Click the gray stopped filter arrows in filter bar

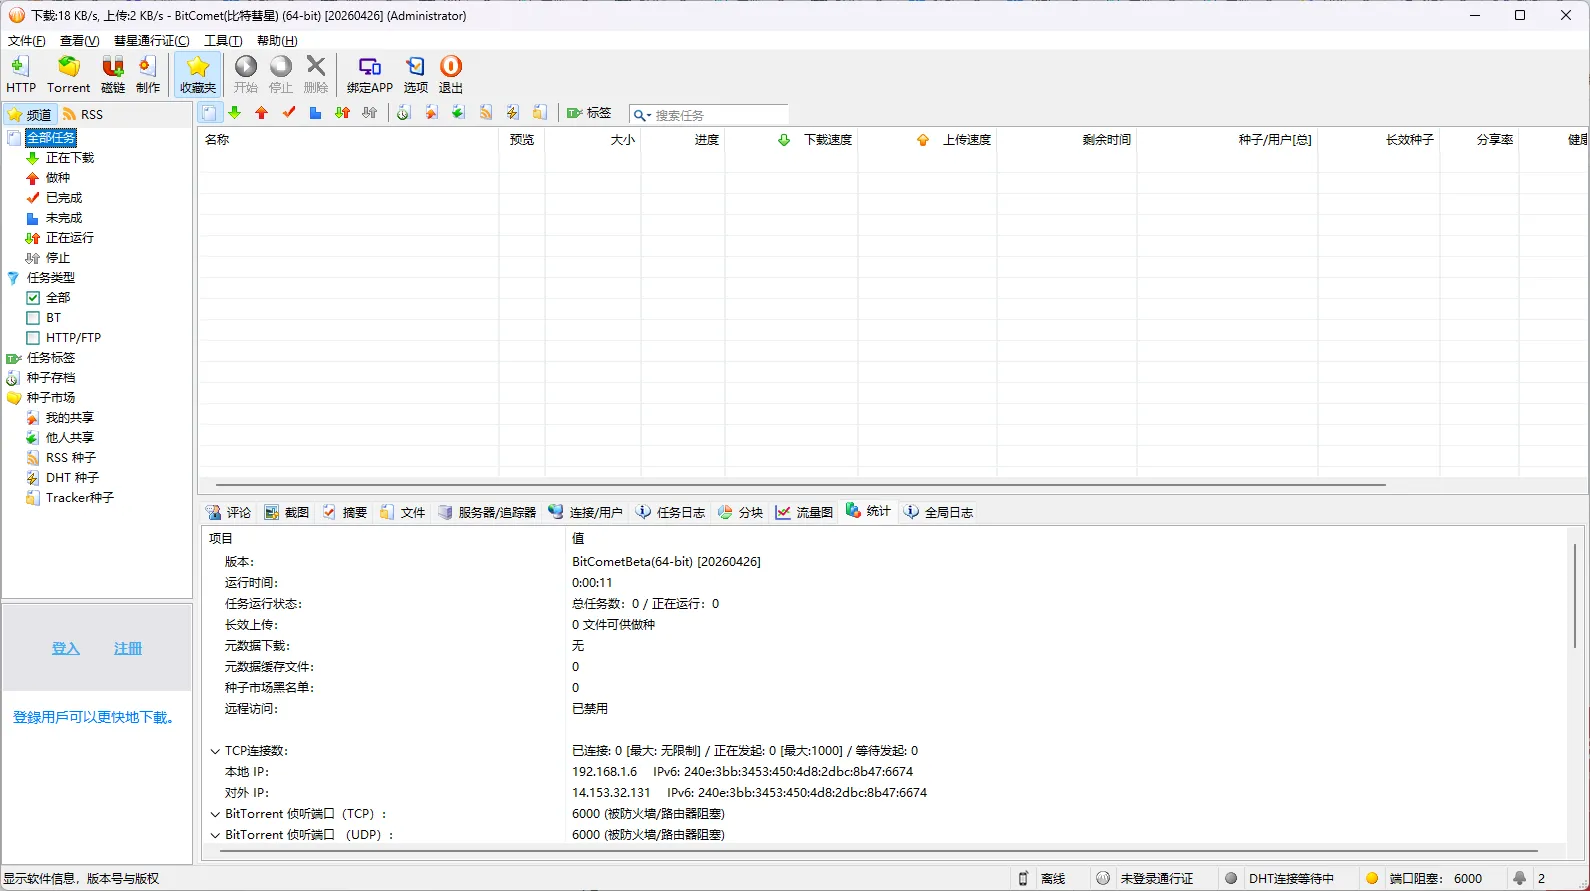click(369, 113)
